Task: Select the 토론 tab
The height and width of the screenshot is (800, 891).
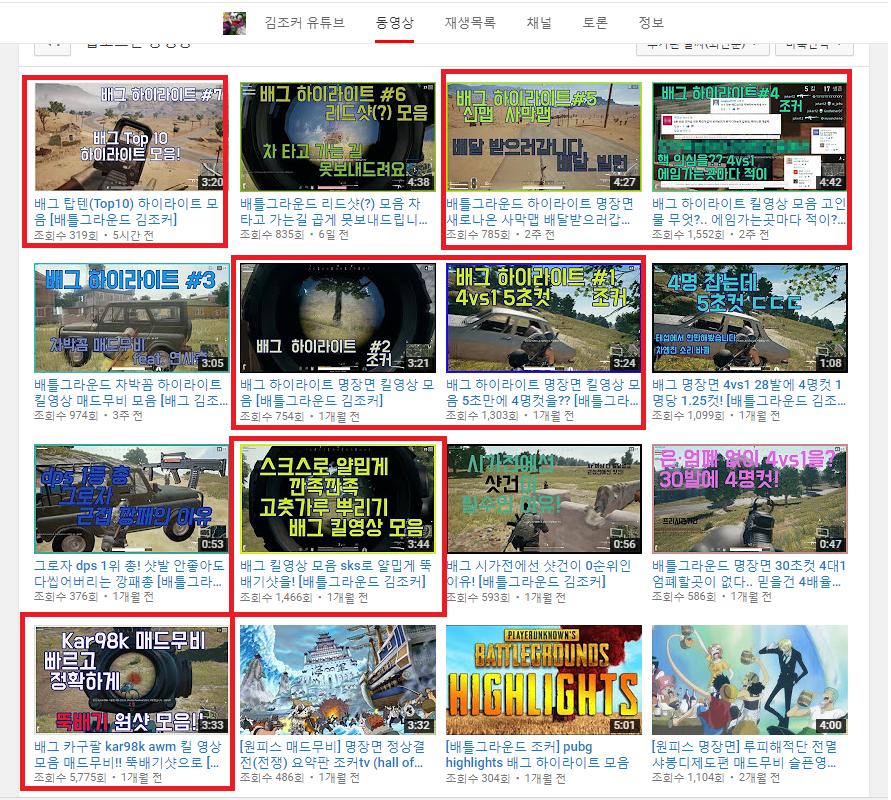Action: [594, 23]
